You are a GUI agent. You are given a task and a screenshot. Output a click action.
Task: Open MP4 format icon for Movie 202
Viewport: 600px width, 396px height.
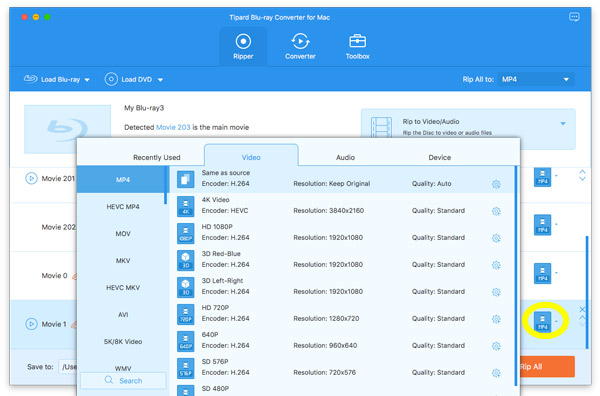[x=542, y=225]
